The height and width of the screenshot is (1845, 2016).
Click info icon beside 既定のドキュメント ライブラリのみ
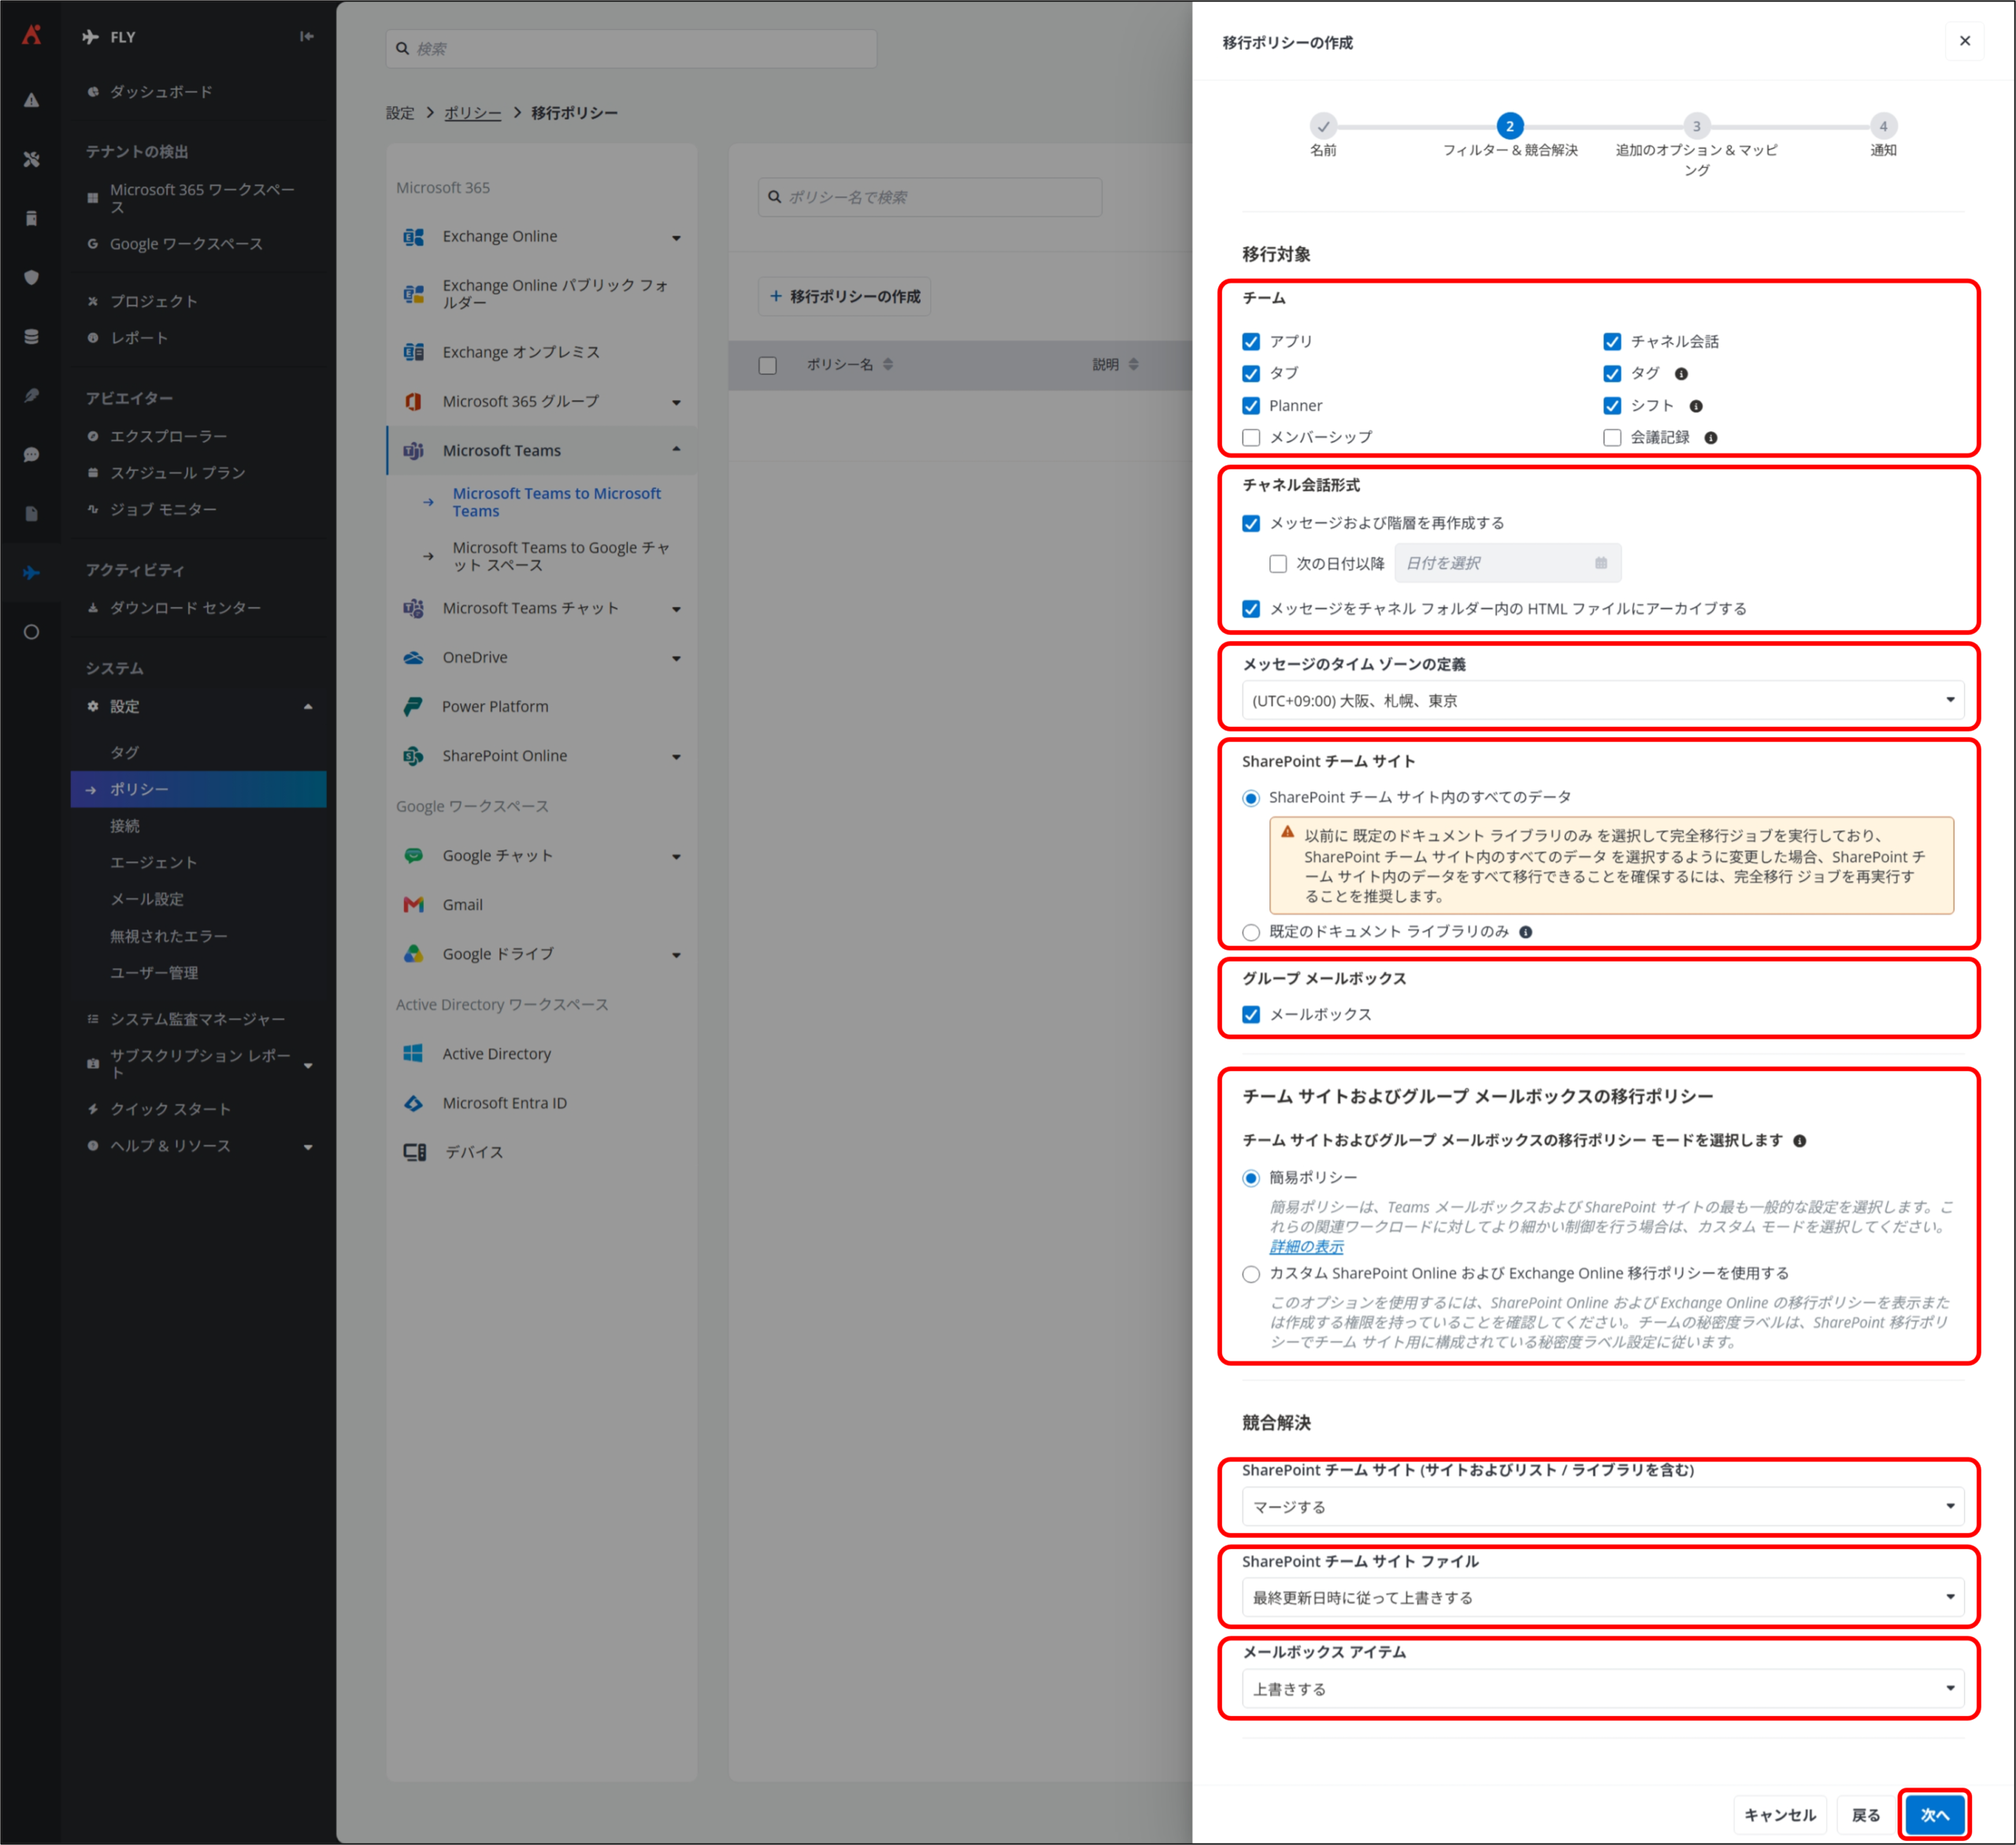point(1525,932)
